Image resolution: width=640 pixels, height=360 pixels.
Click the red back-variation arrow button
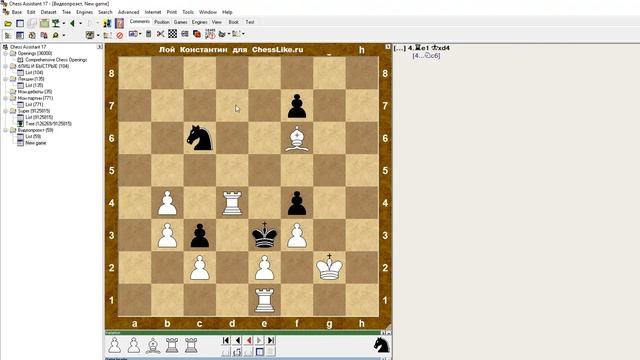click(x=249, y=340)
